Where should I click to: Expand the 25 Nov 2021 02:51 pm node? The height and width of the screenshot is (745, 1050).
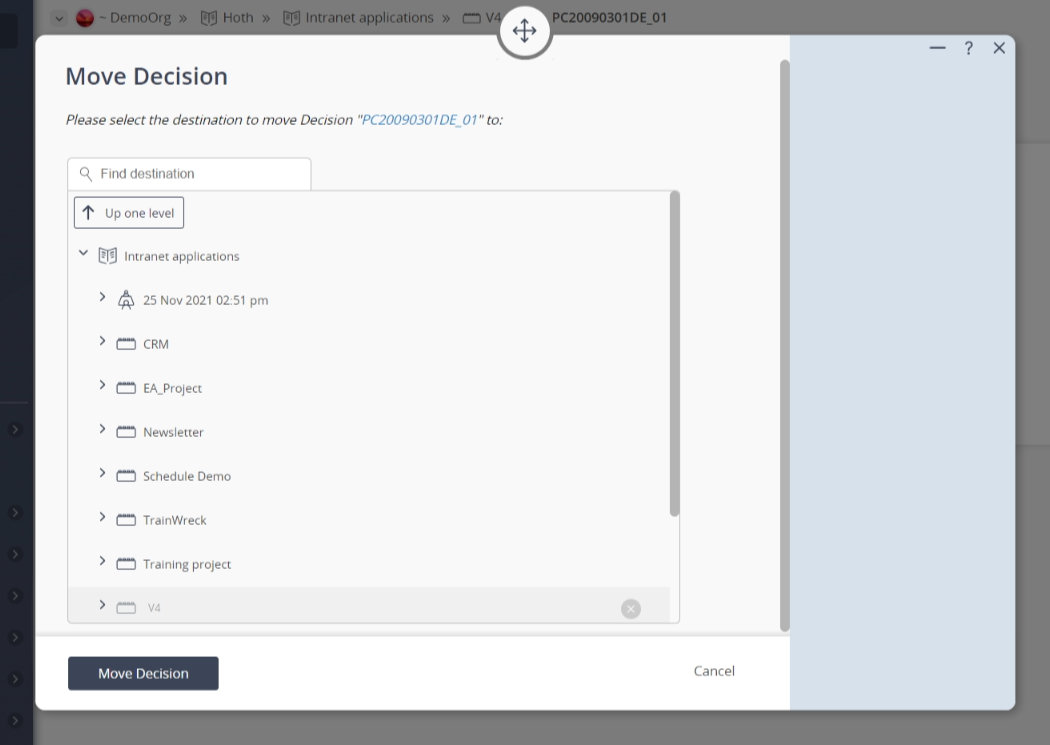click(x=102, y=297)
